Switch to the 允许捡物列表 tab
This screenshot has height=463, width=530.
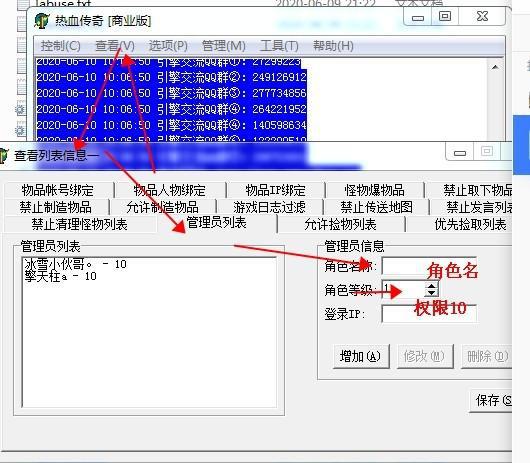(x=341, y=224)
